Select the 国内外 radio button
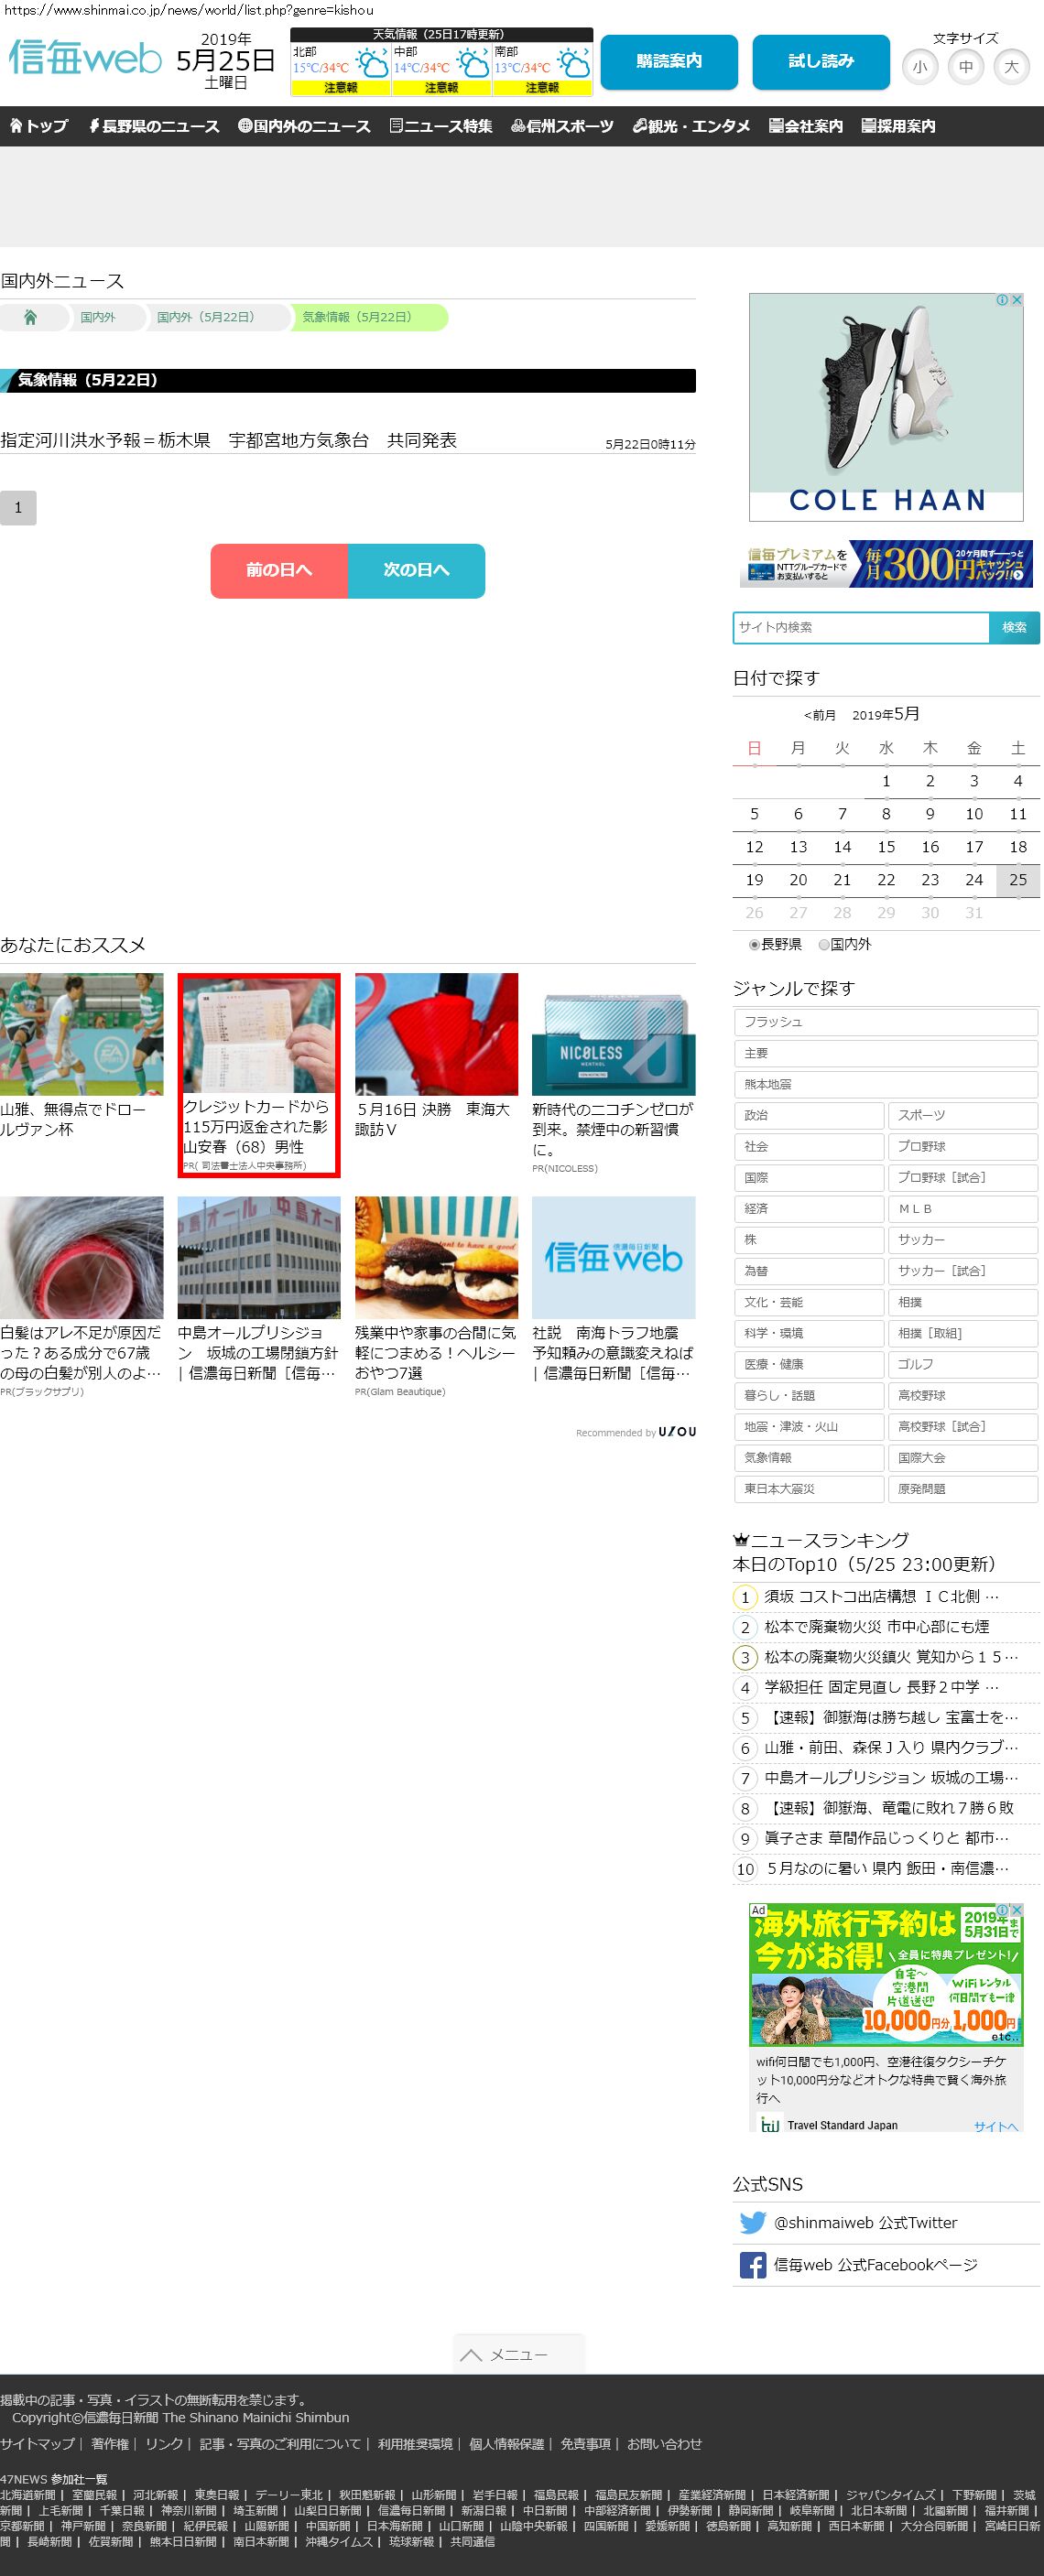This screenshot has width=1044, height=2576. 824,944
